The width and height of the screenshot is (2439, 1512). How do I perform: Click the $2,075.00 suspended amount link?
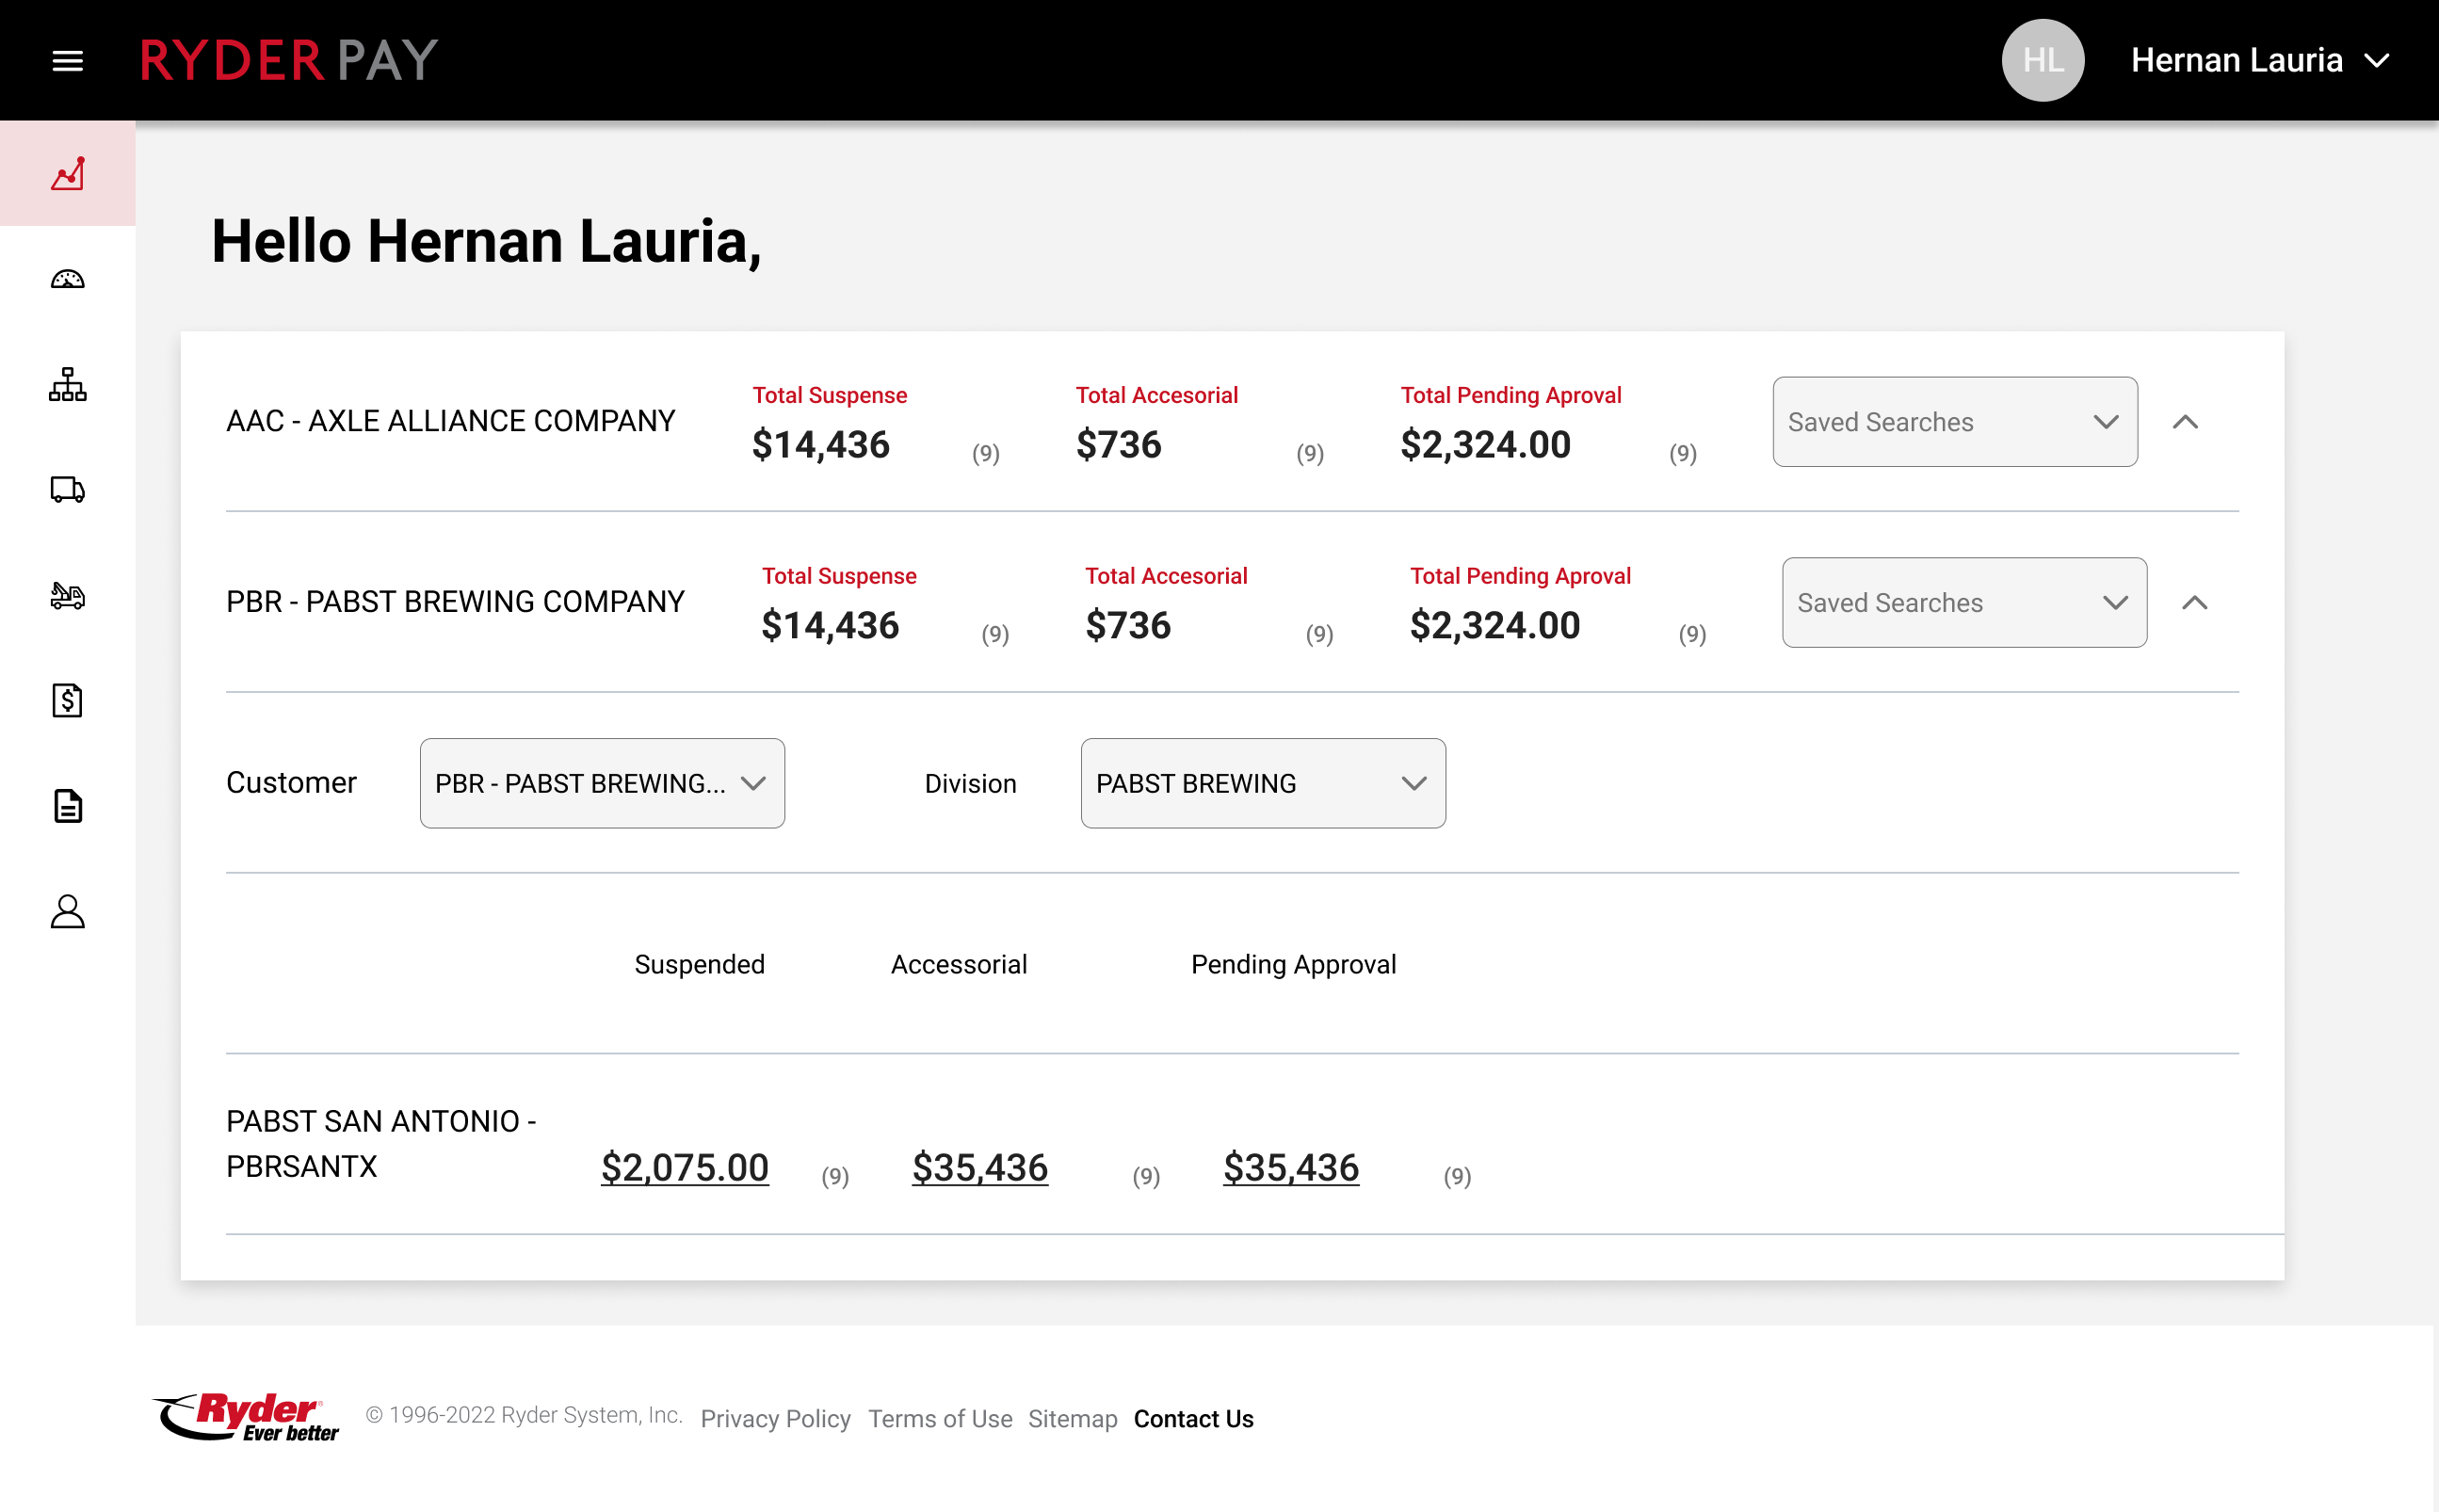point(684,1167)
